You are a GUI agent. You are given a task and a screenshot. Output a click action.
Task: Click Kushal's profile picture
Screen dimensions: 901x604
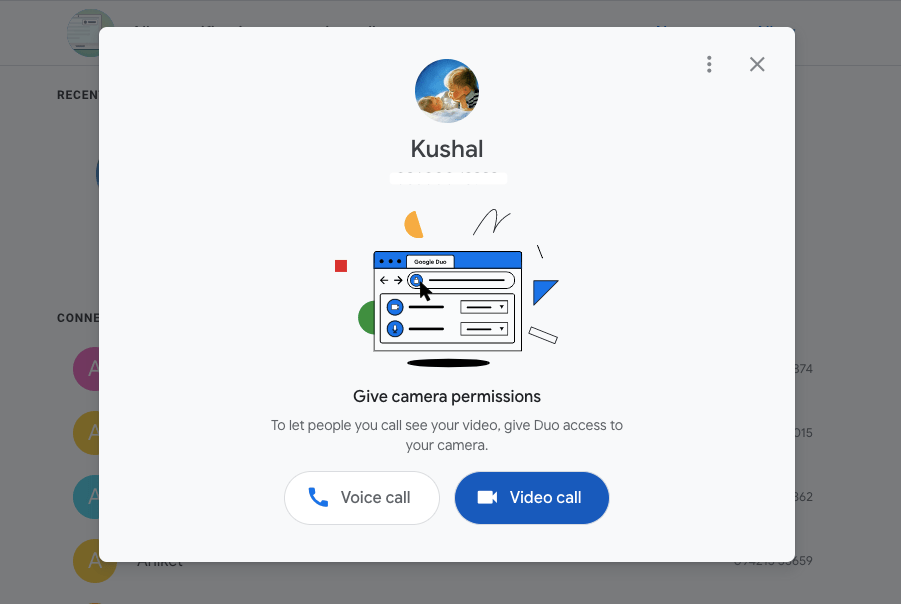(447, 91)
